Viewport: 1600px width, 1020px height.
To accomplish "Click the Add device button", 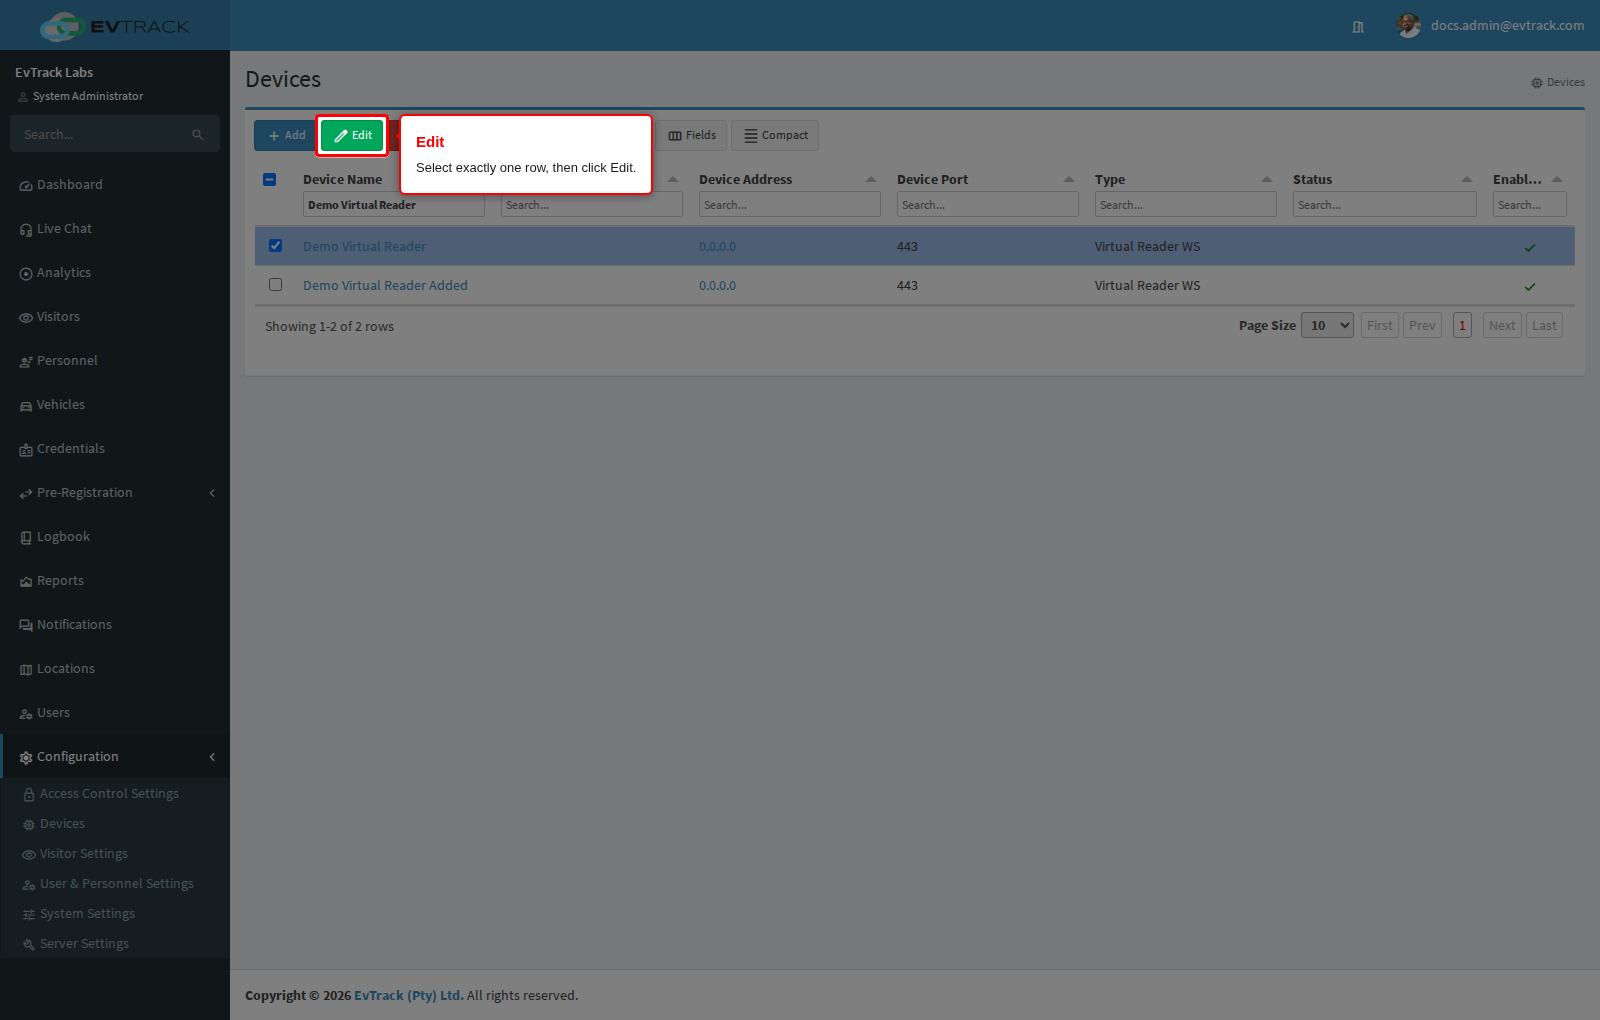I will click(x=286, y=136).
